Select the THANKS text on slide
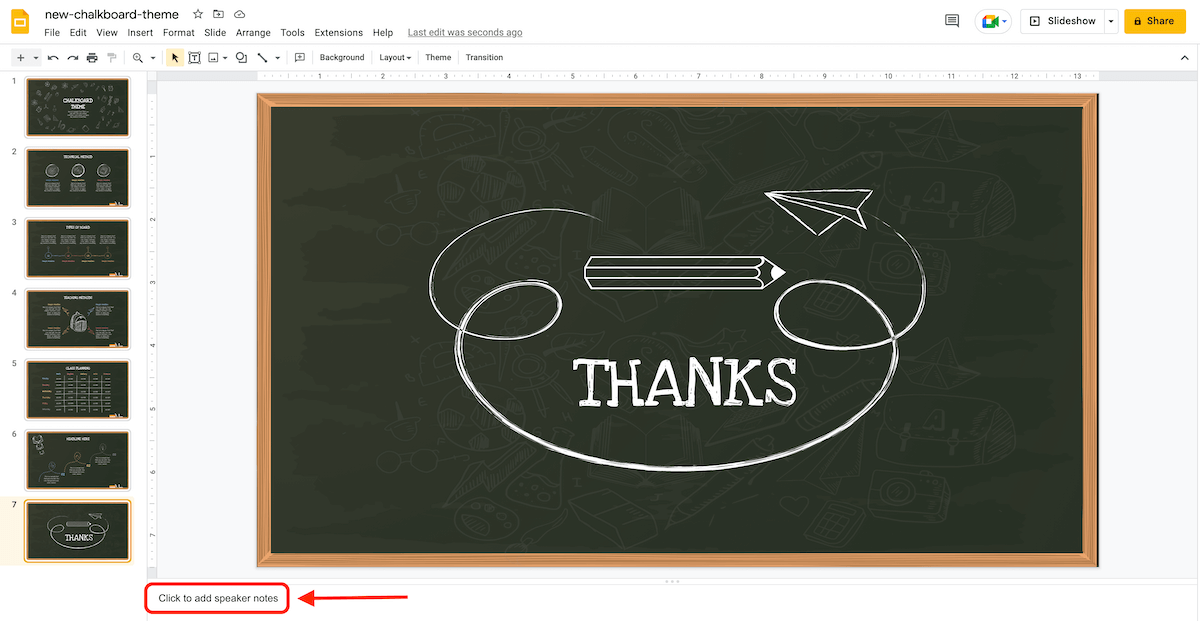 click(685, 381)
